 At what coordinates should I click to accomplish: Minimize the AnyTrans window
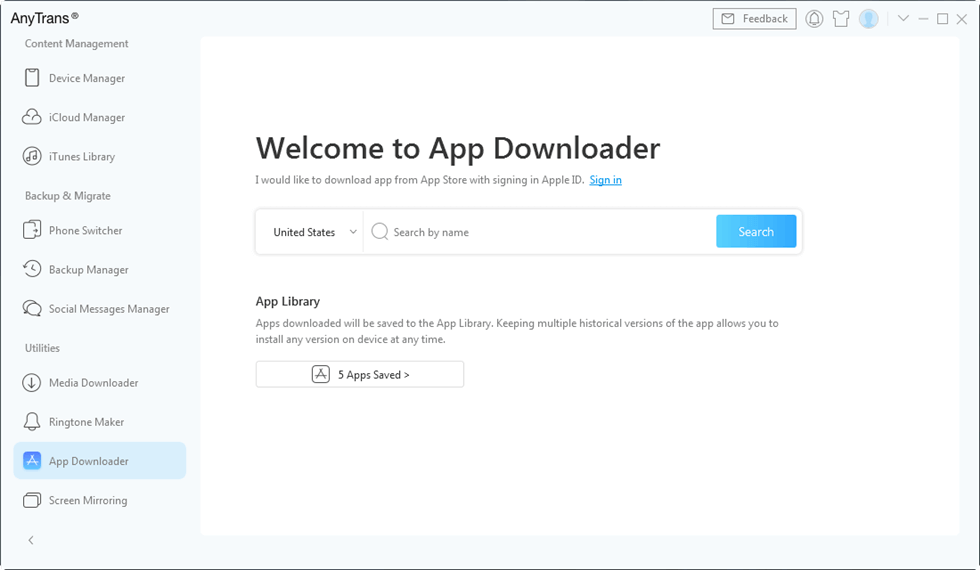(x=922, y=19)
